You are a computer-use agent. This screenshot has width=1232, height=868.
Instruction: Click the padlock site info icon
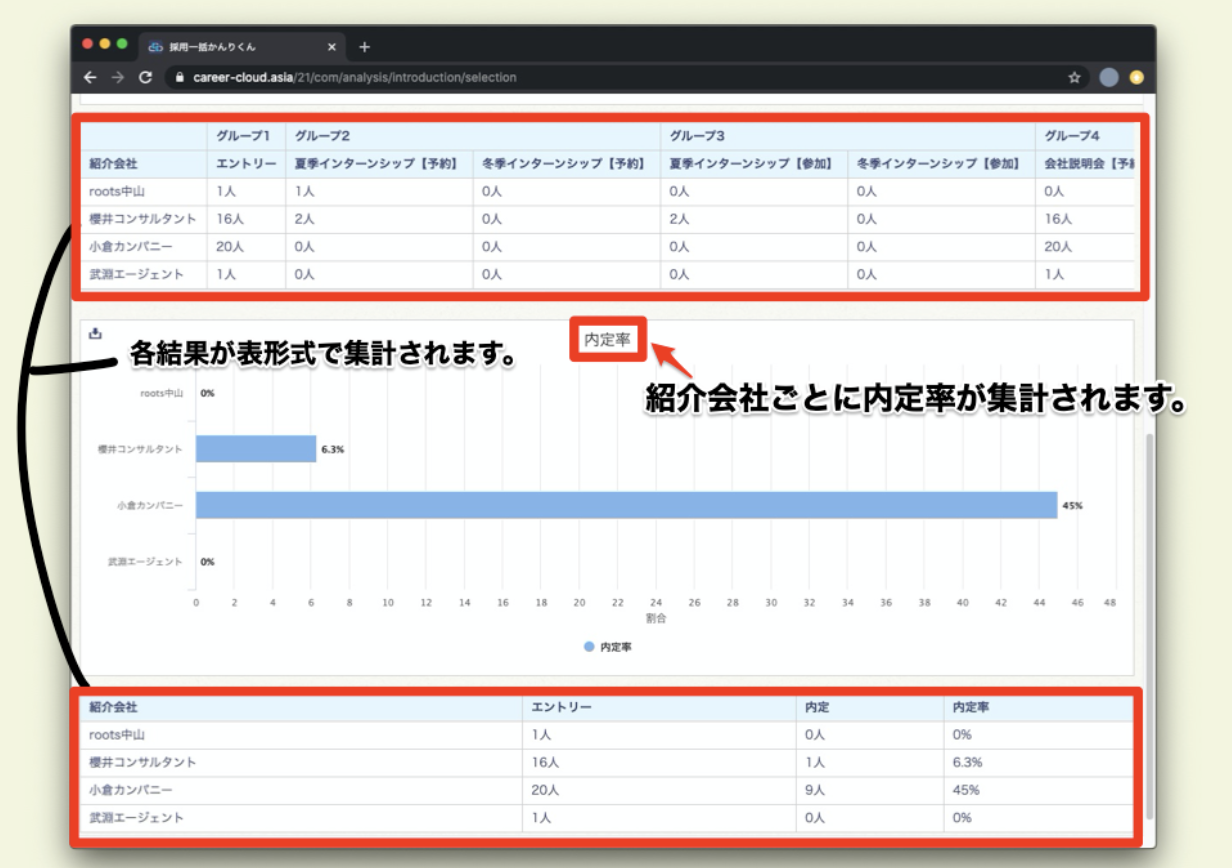click(x=177, y=77)
